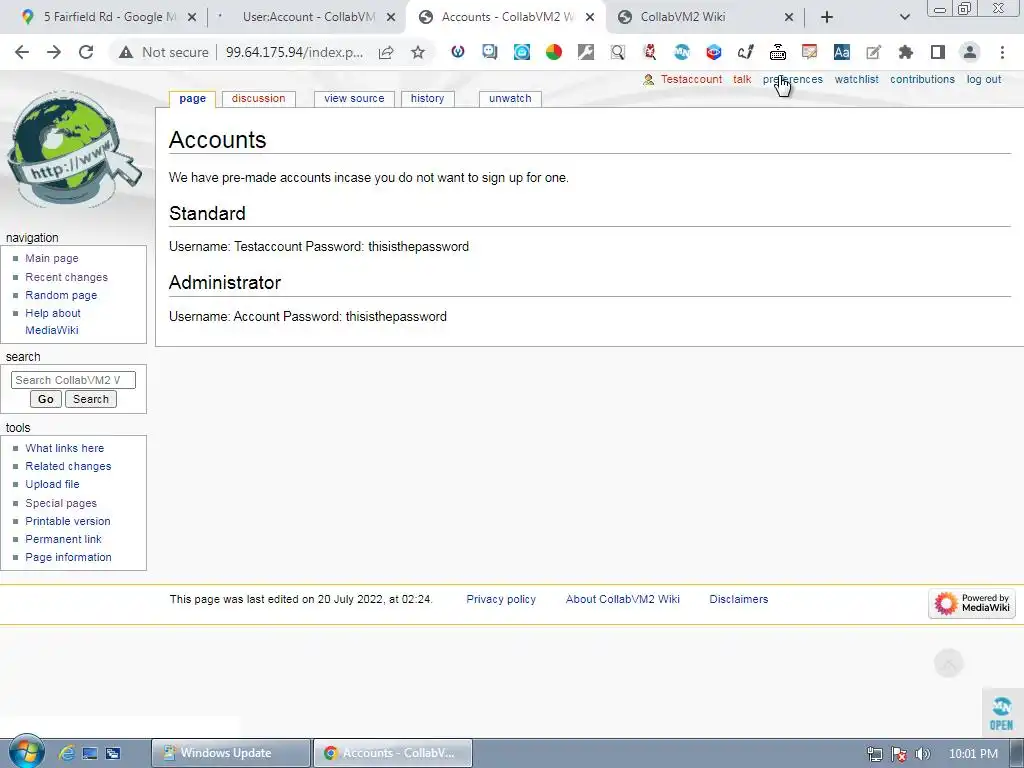Open Recent changes

point(67,278)
